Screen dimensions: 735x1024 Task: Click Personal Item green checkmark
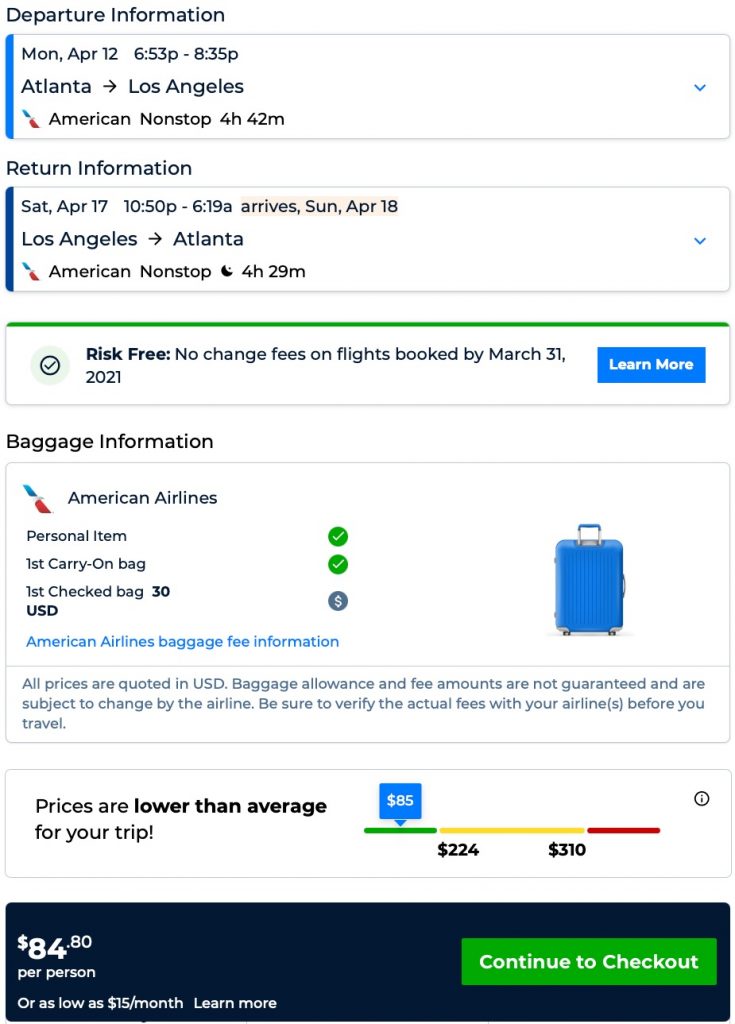[x=338, y=536]
